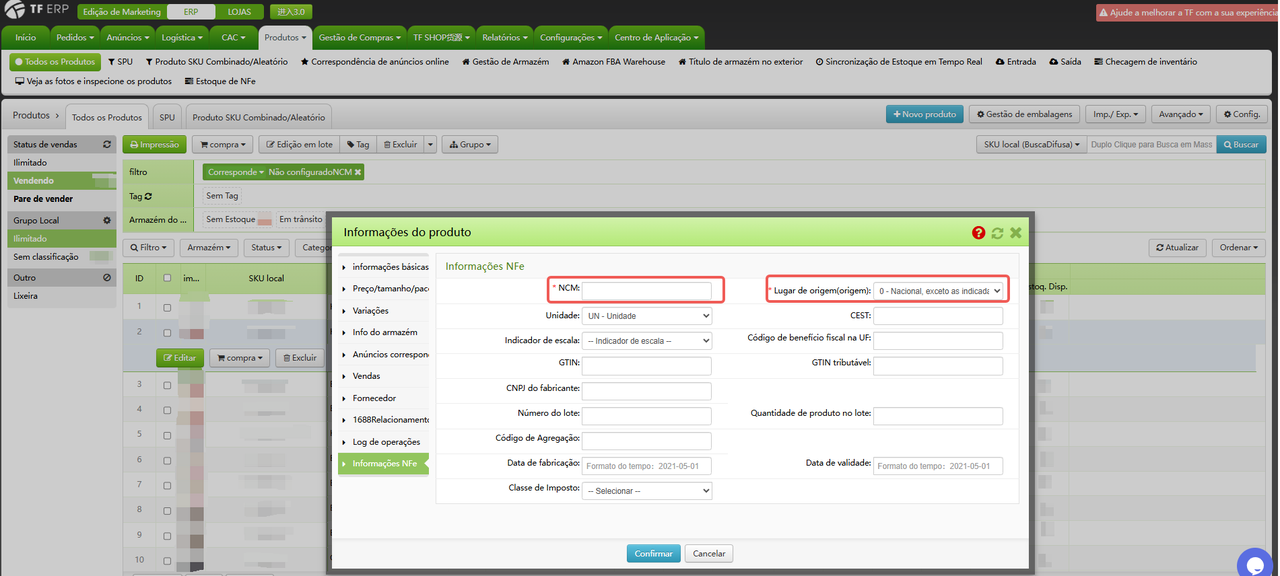Open the Lugar de origem dropdown
Image resolution: width=1280 pixels, height=576 pixels.
pos(938,288)
